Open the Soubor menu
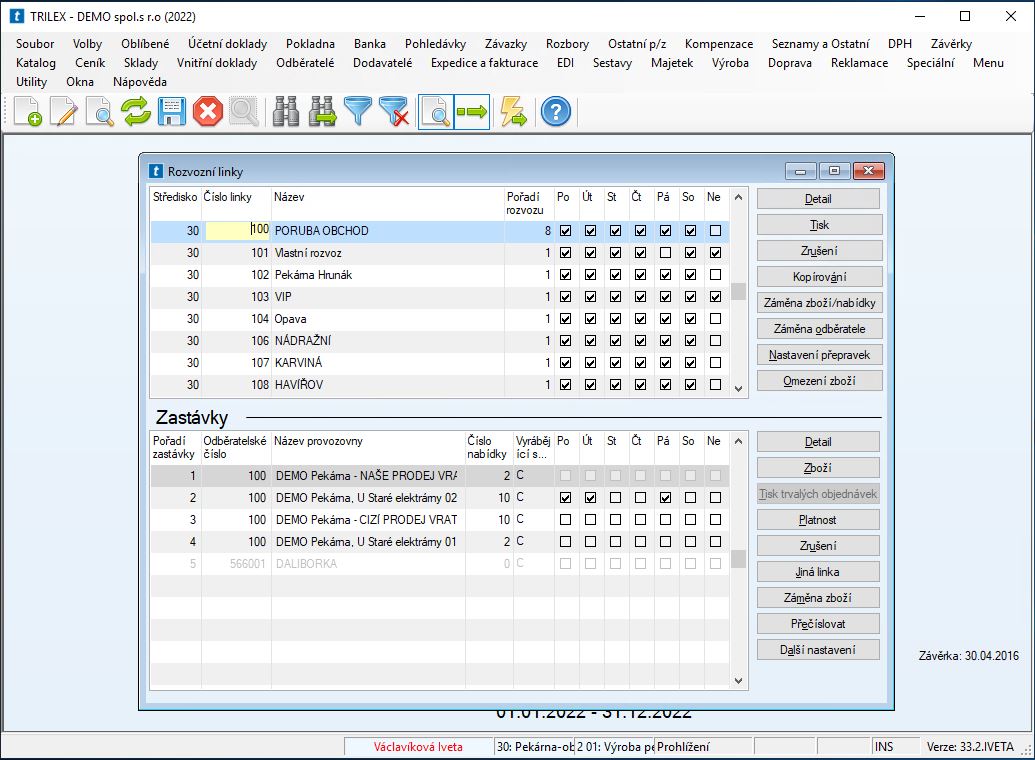The height and width of the screenshot is (760, 1035). (x=35, y=44)
